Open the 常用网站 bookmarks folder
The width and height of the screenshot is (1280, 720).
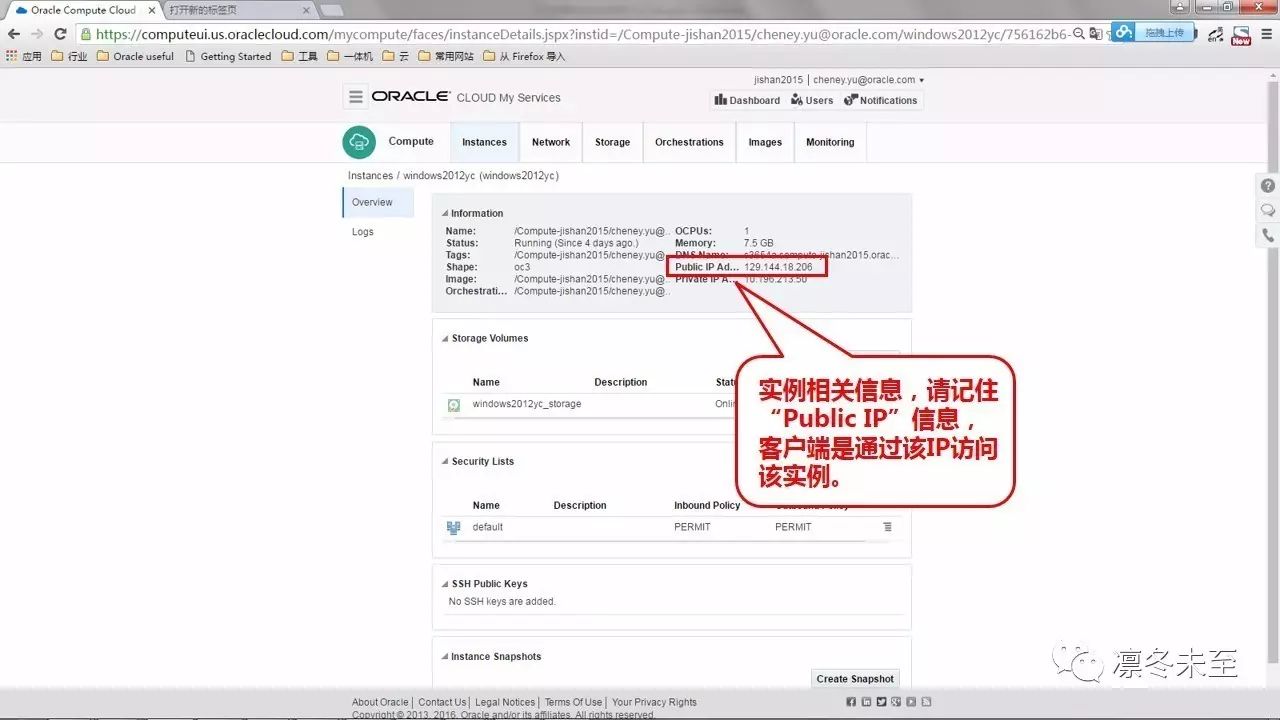point(445,56)
